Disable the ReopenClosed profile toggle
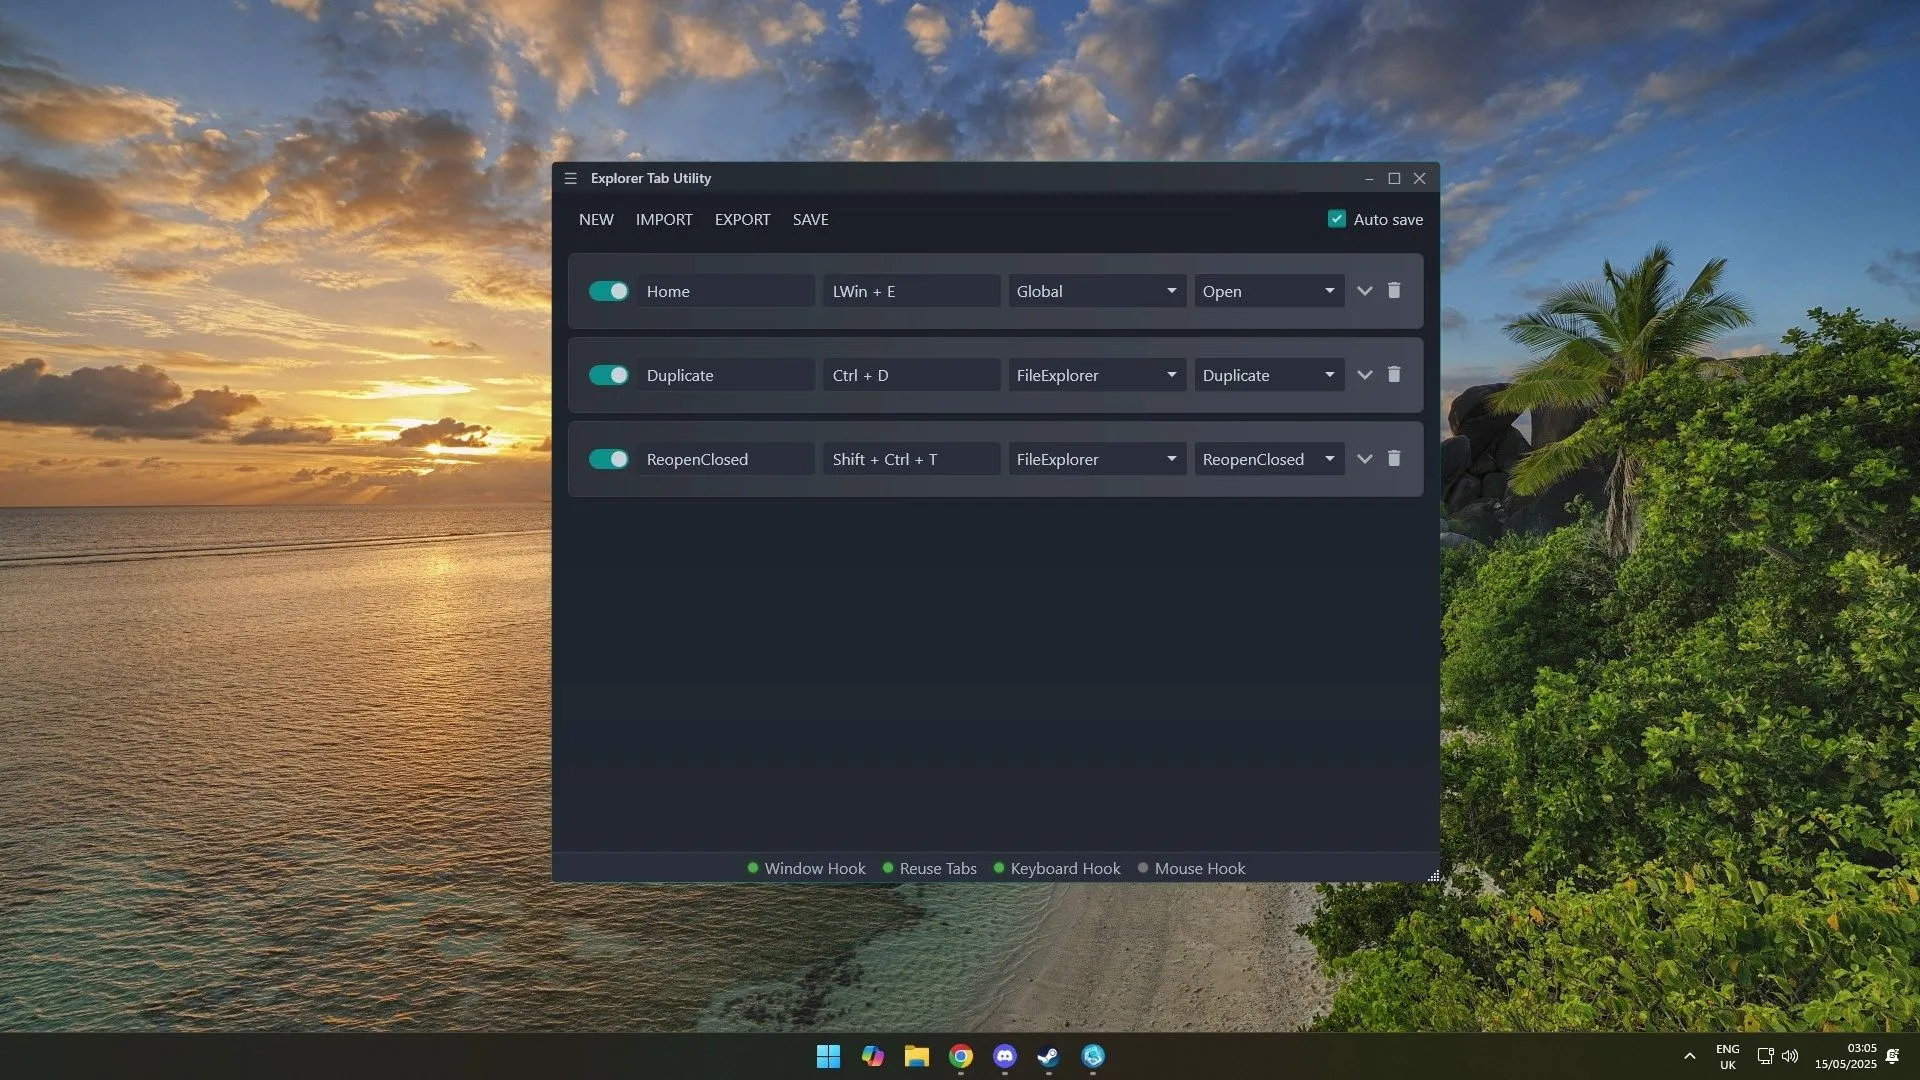Screen dimensions: 1920x1080 (608, 459)
